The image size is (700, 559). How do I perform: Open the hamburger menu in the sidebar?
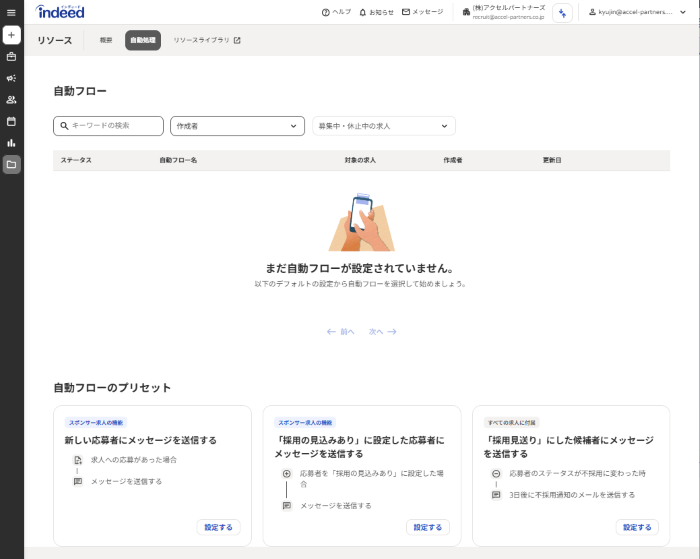click(x=11, y=12)
